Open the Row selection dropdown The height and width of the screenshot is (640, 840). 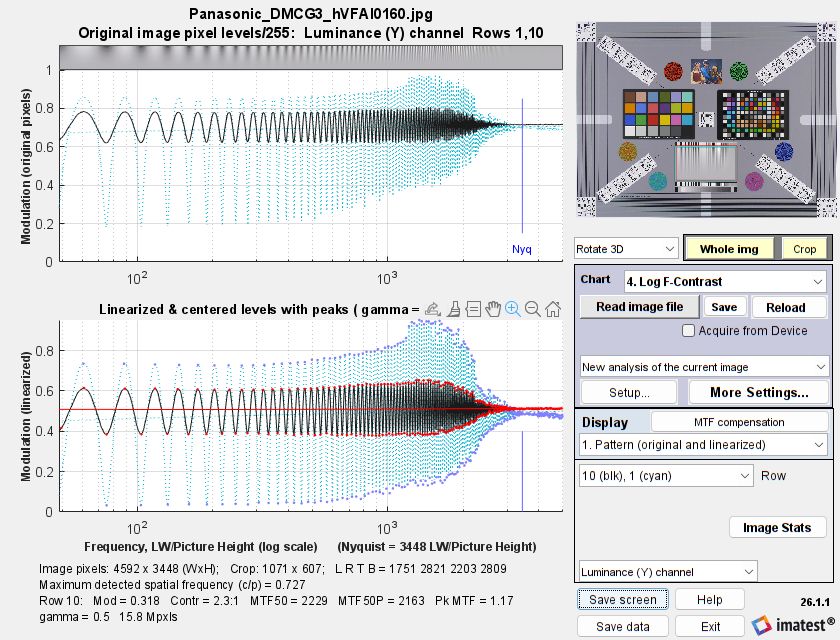(x=666, y=476)
